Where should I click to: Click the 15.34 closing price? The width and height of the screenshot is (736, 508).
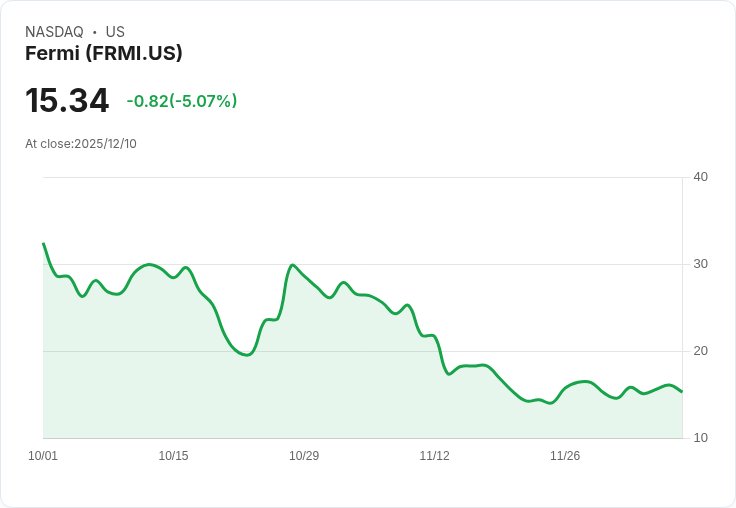pyautogui.click(x=67, y=101)
